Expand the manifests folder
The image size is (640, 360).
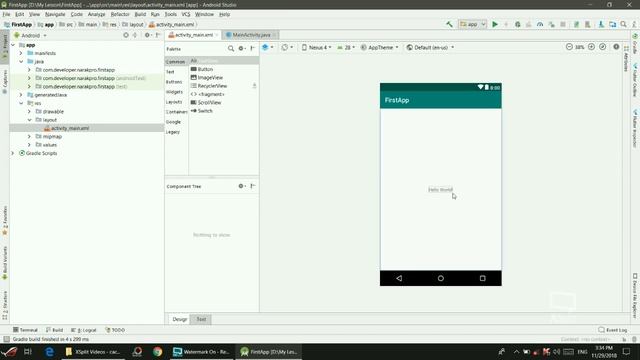[21, 53]
